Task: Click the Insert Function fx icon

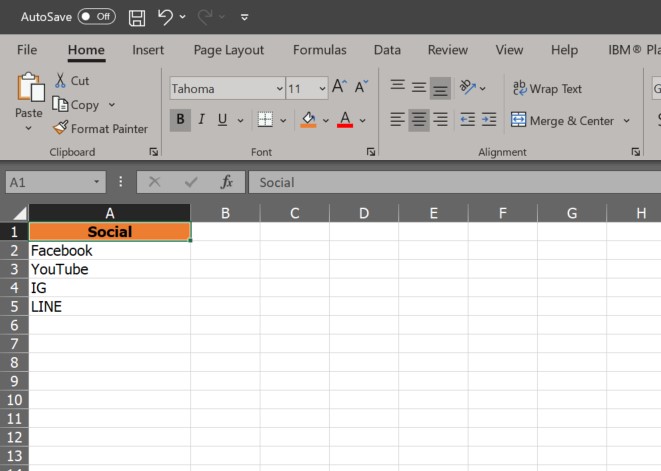Action: coord(227,182)
